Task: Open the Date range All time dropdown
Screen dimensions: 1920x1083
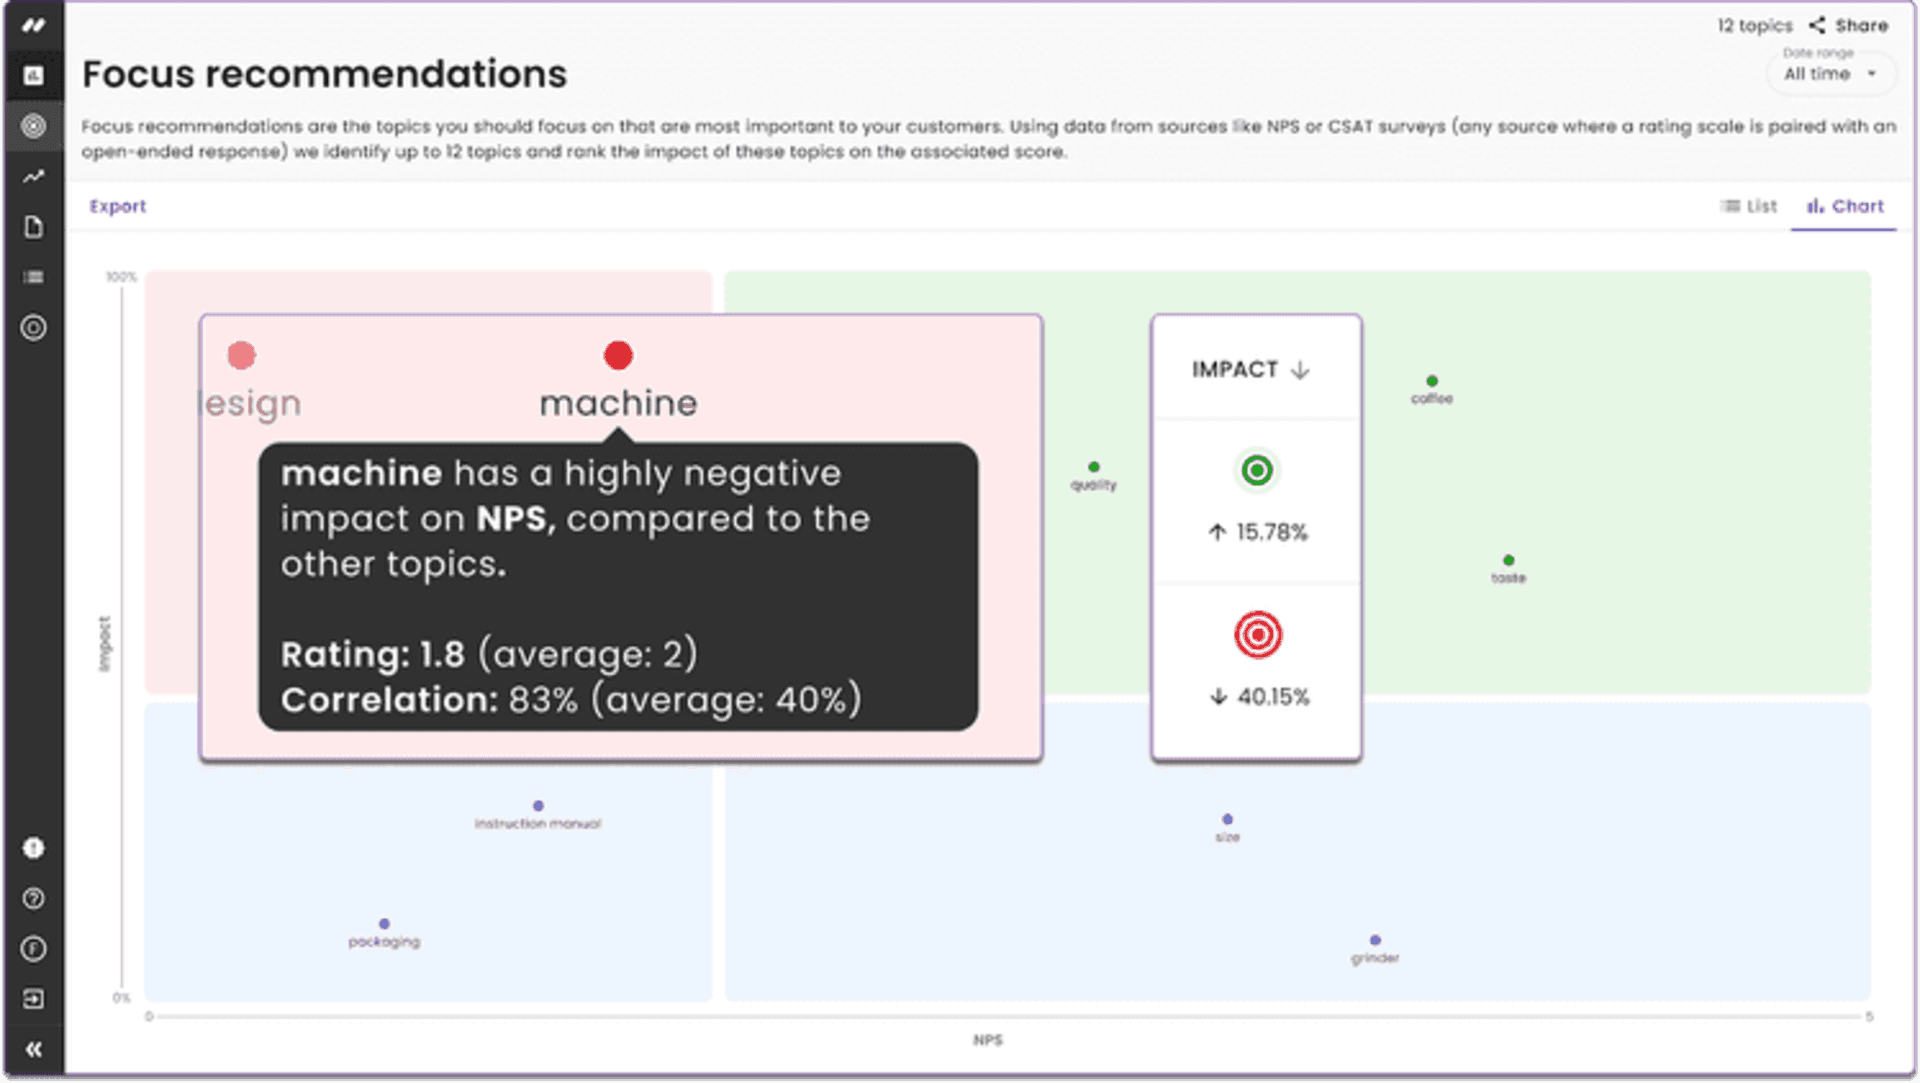Action: [1830, 73]
